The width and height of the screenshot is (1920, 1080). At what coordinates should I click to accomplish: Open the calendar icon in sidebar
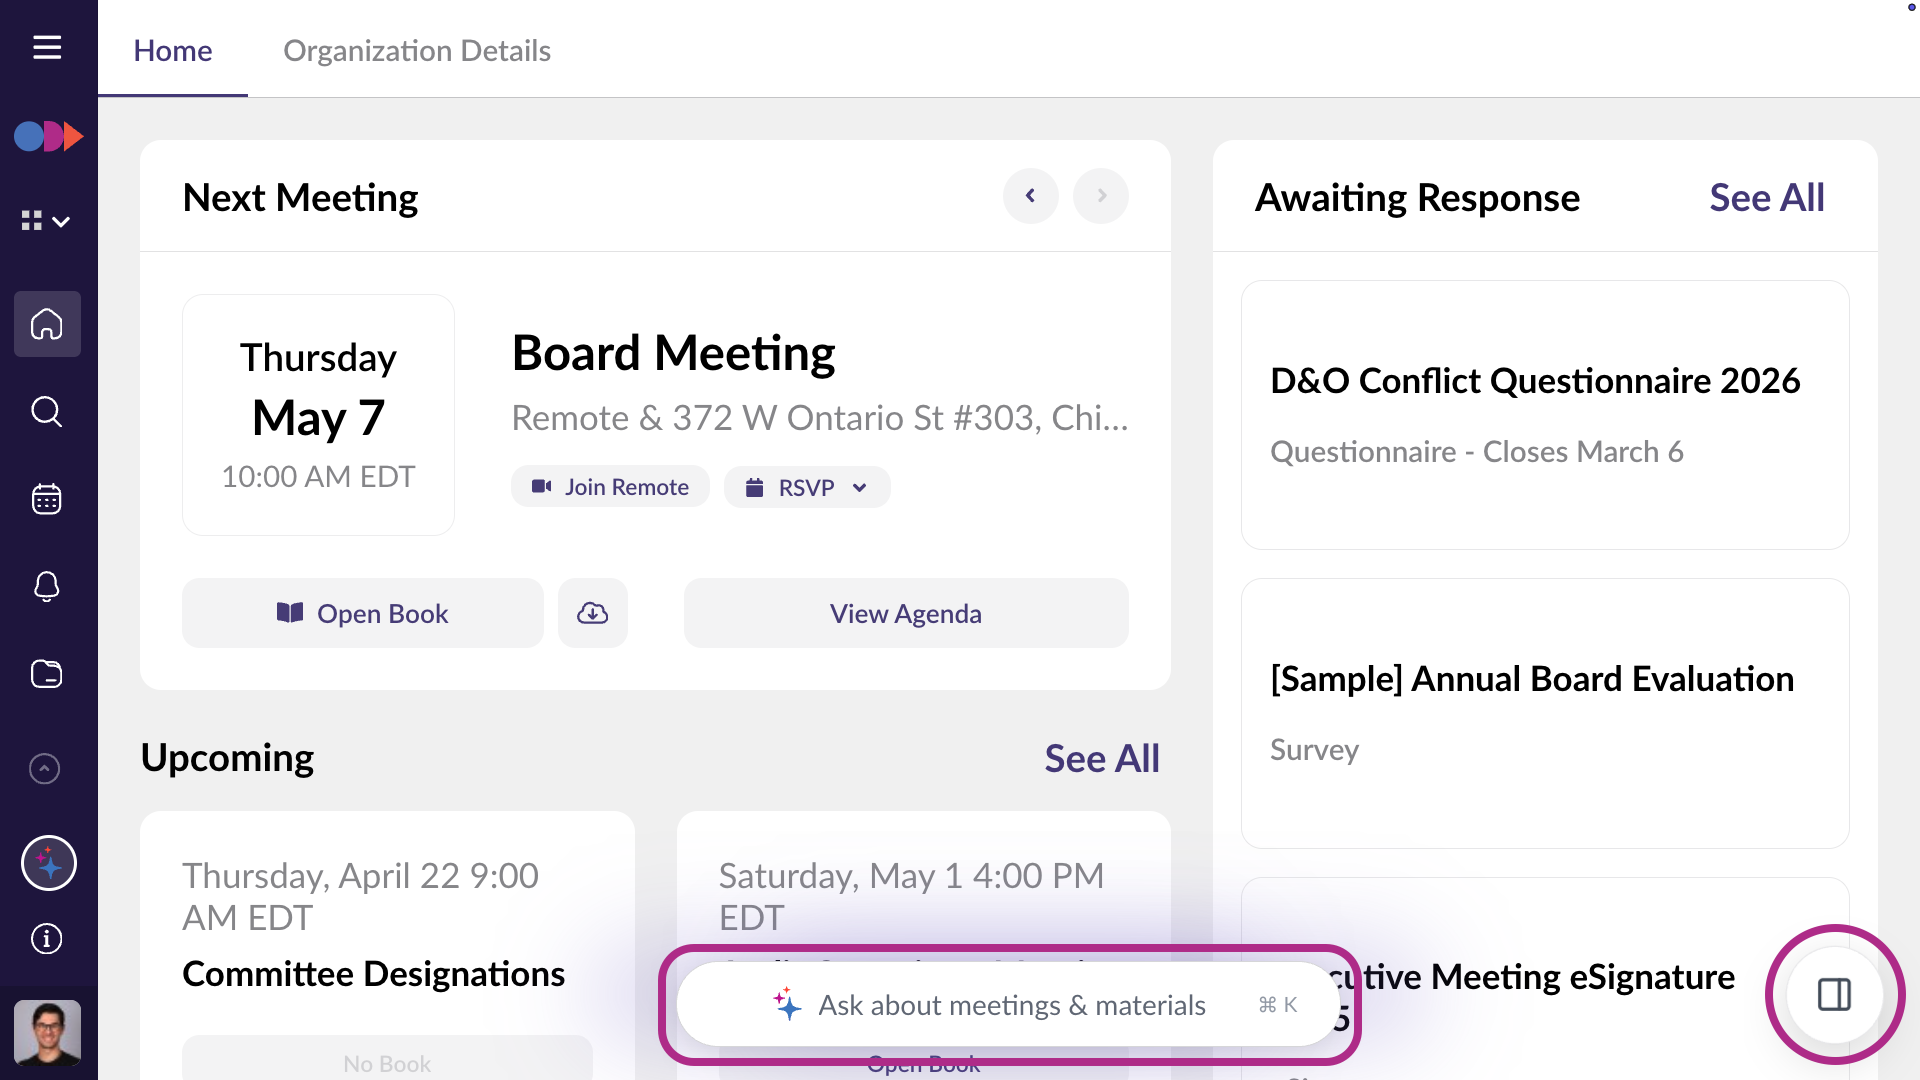point(47,498)
